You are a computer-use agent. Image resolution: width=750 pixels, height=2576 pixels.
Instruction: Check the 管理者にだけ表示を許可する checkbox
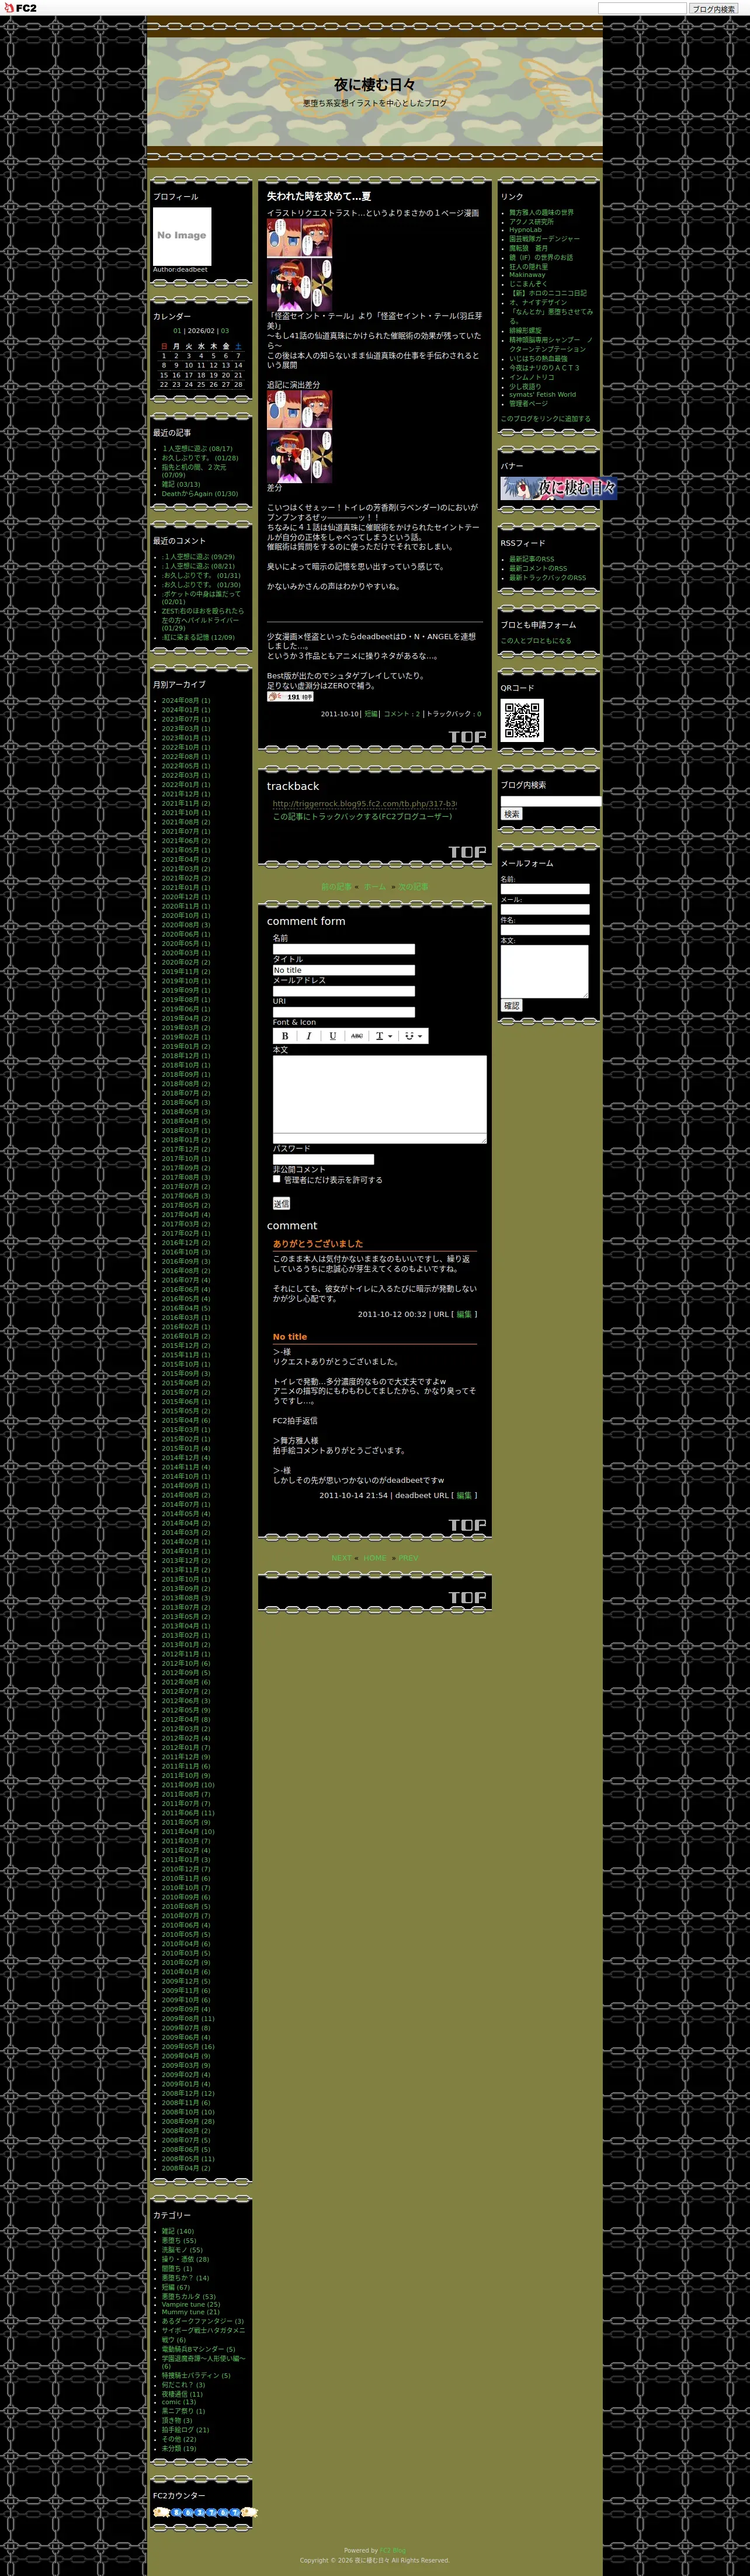[x=277, y=1179]
